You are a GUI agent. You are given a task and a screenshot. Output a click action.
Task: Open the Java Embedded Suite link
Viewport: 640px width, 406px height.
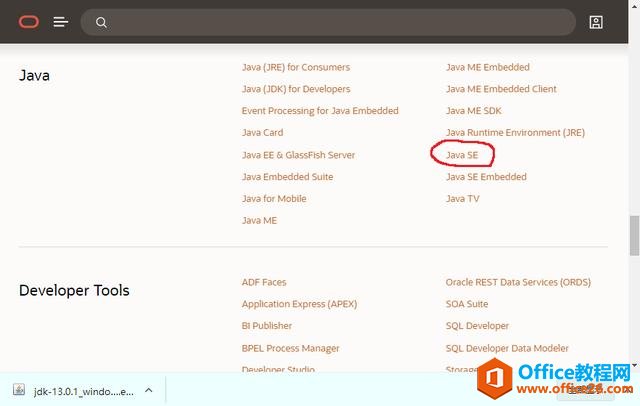(x=287, y=177)
